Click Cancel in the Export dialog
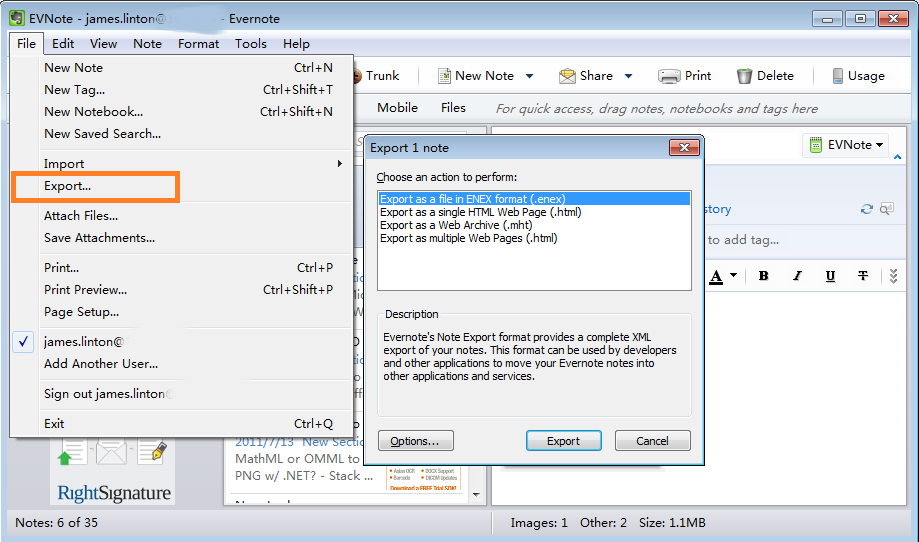Viewport: 919px width, 542px height. (x=652, y=441)
